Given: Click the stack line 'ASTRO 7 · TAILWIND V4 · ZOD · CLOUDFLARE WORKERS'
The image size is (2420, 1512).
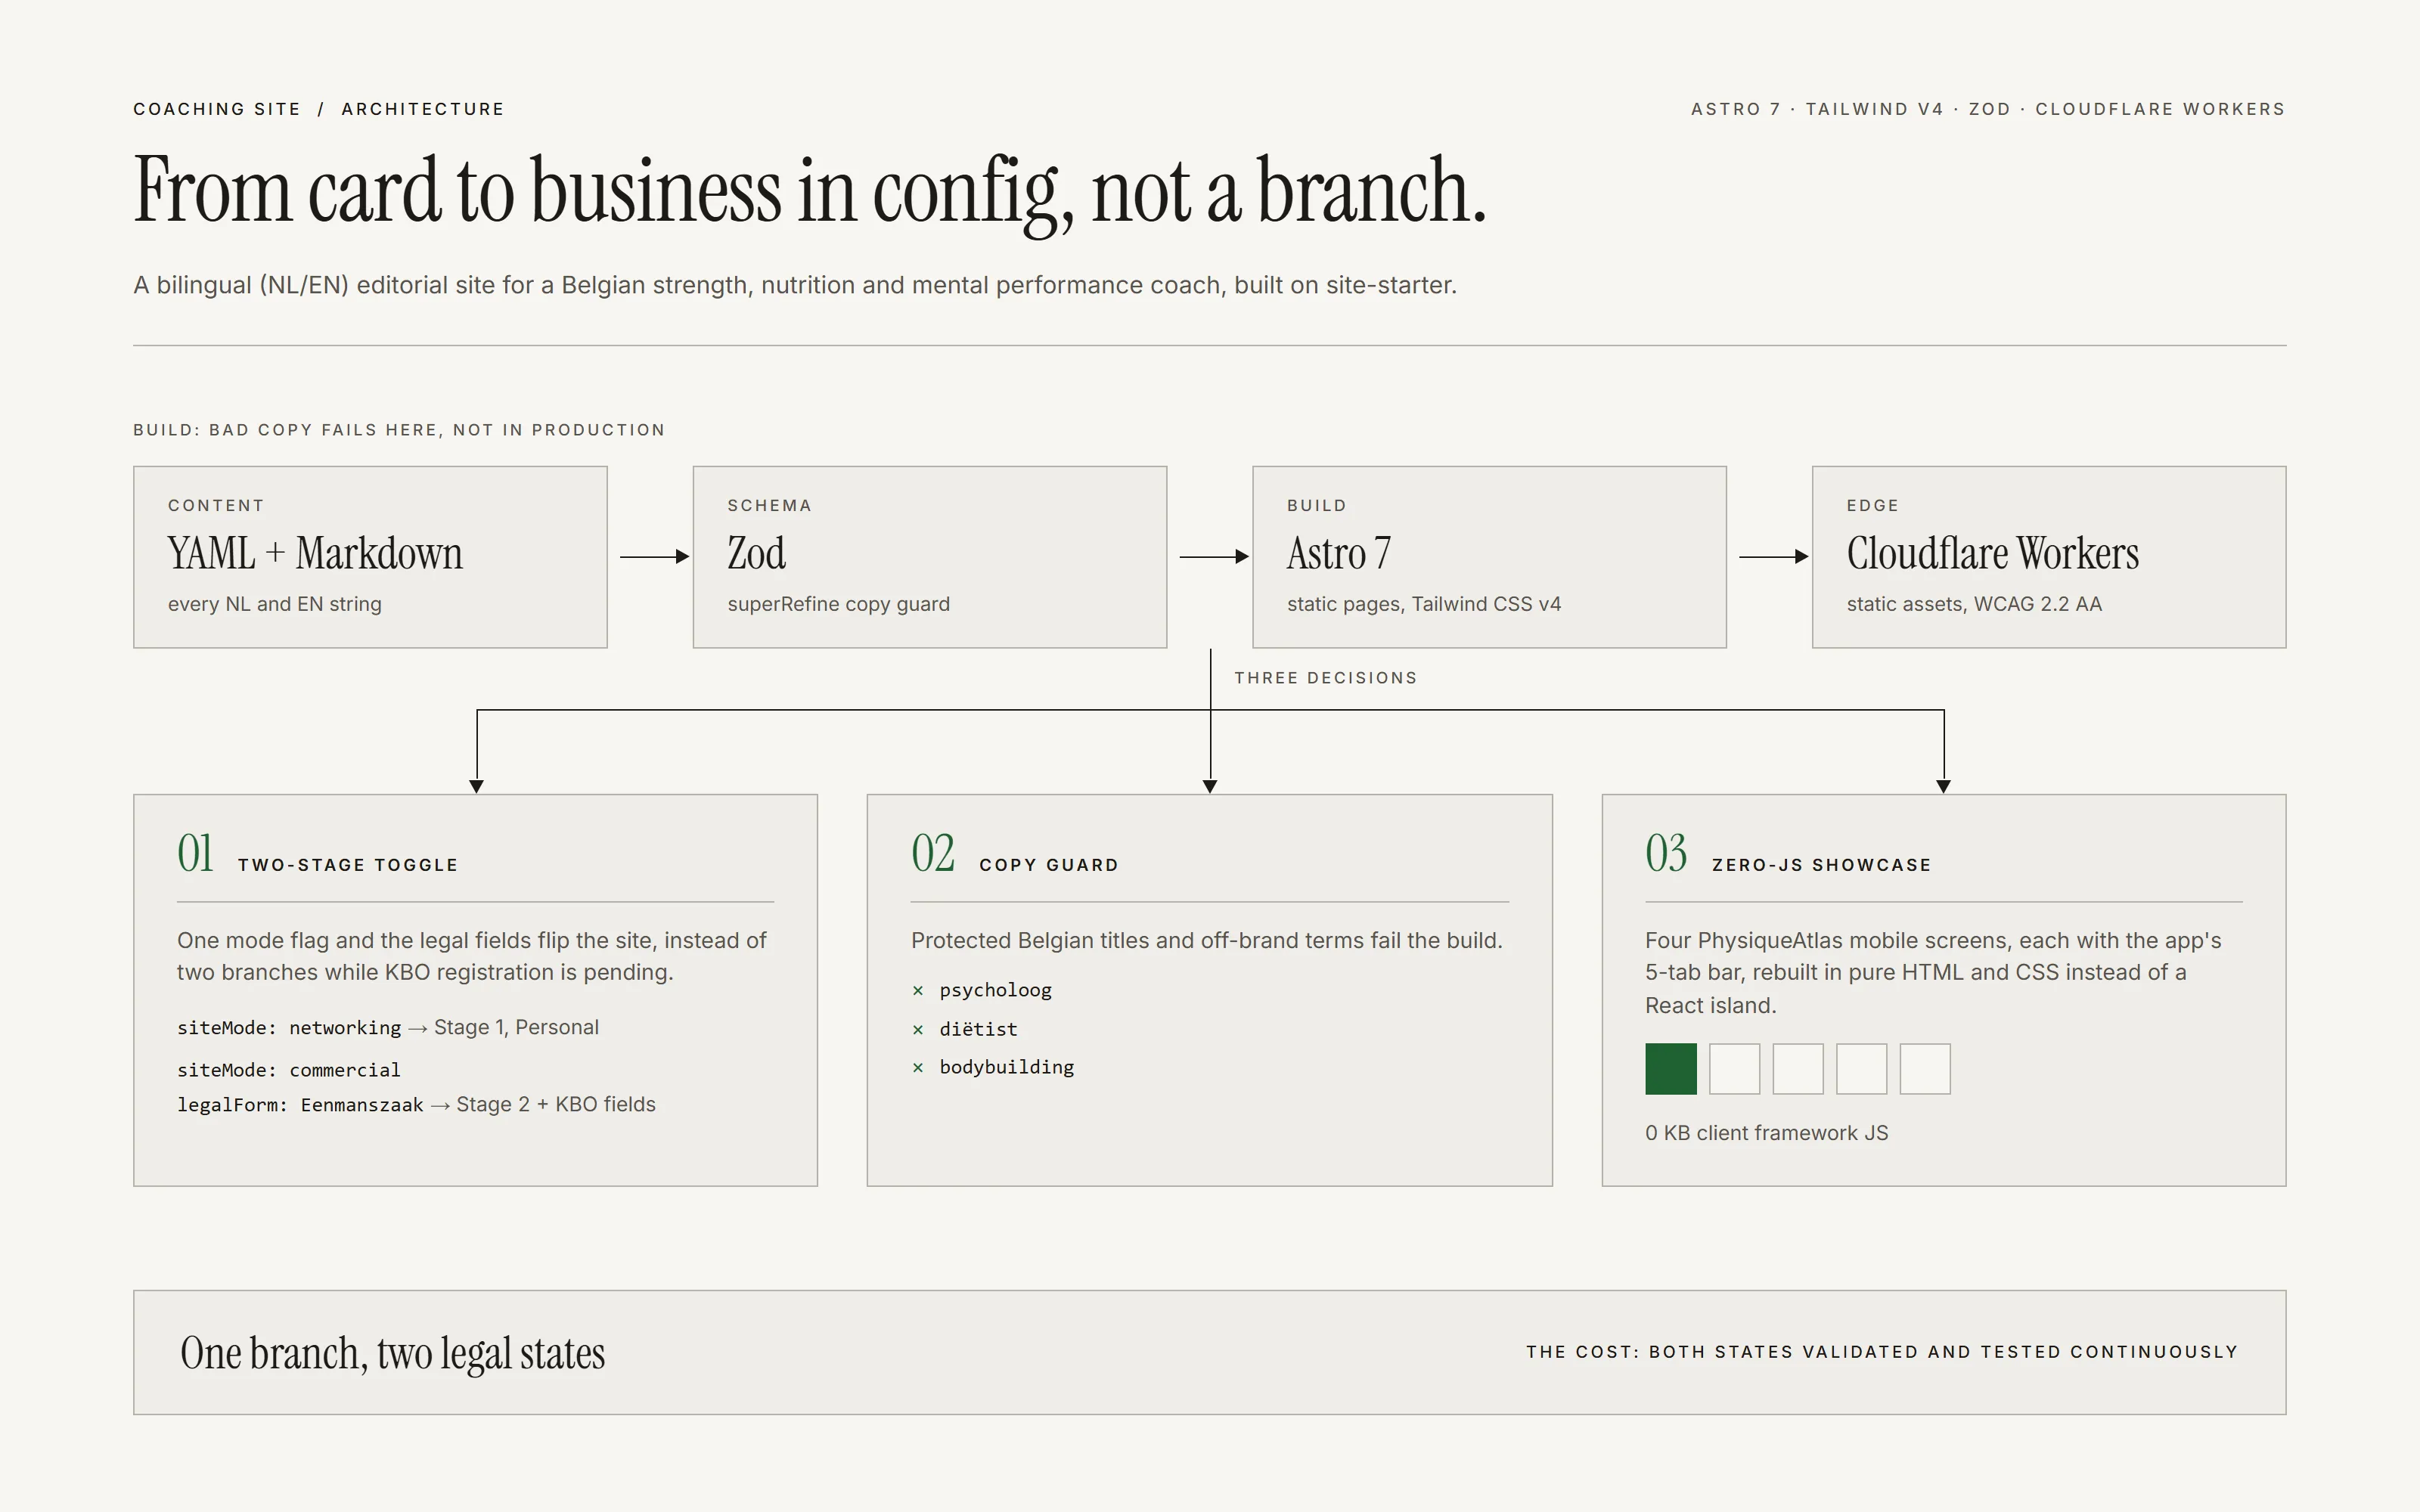Looking at the screenshot, I should [1988, 109].
